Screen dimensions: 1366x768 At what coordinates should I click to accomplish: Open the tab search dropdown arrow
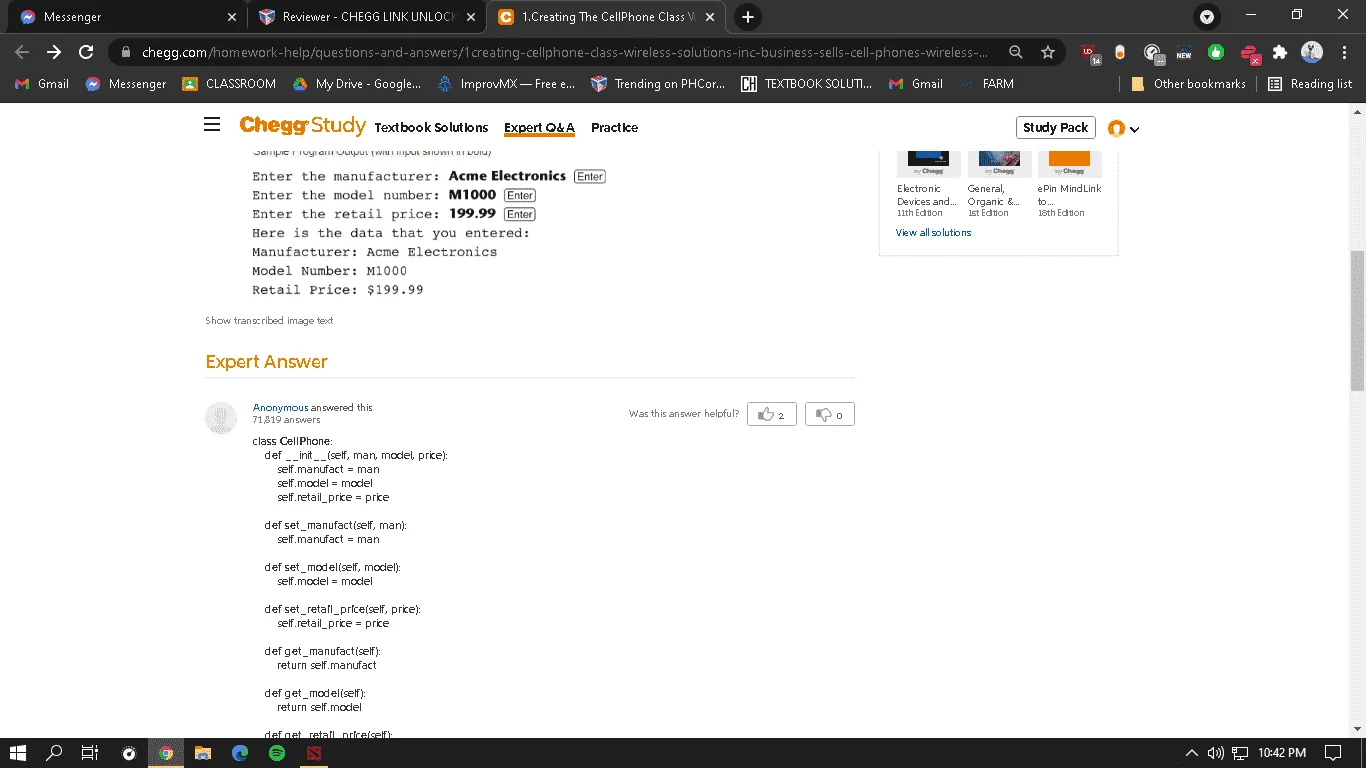coord(1207,17)
